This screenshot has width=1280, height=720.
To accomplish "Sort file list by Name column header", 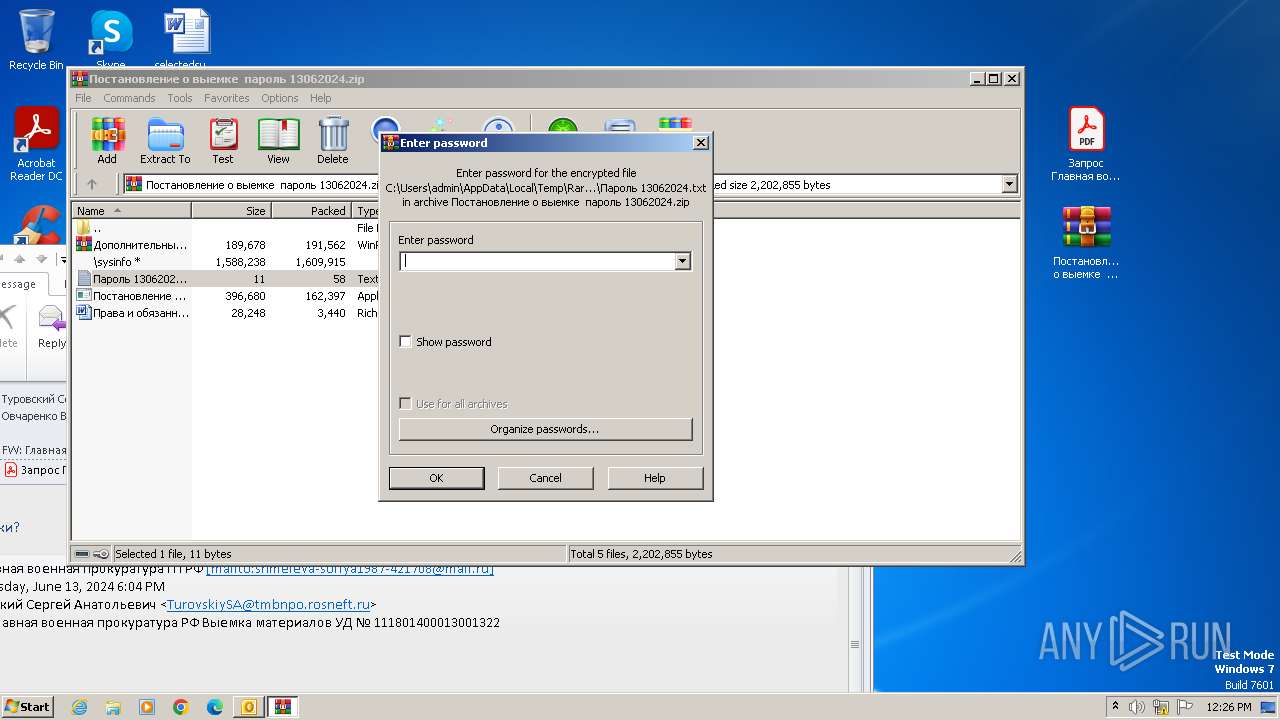I will (x=132, y=211).
